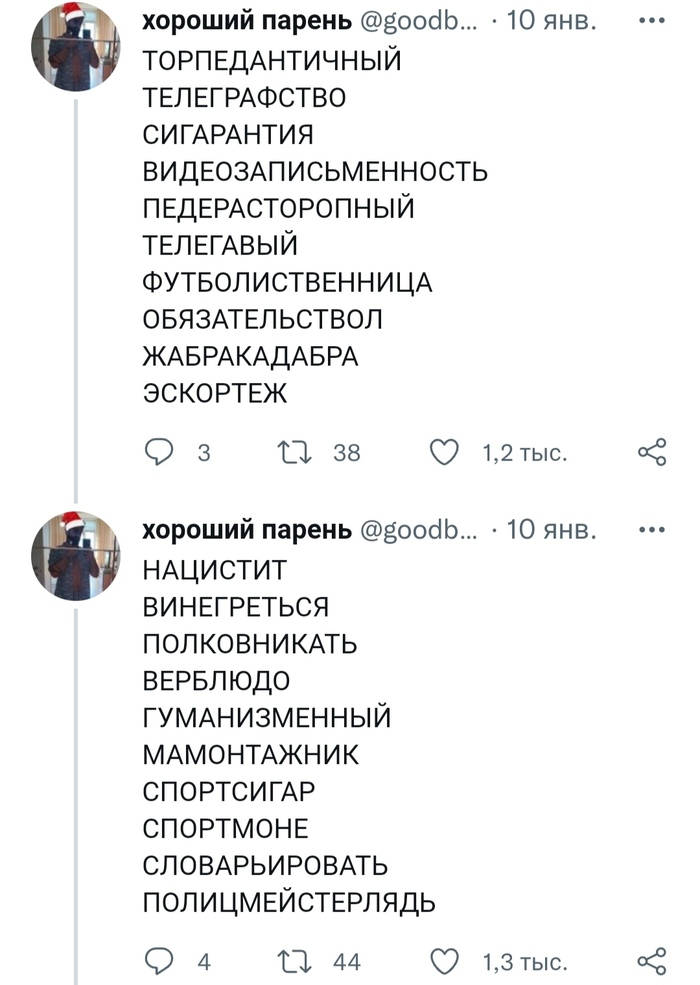
Task: Open the more options menu on second tweet
Action: point(651,530)
